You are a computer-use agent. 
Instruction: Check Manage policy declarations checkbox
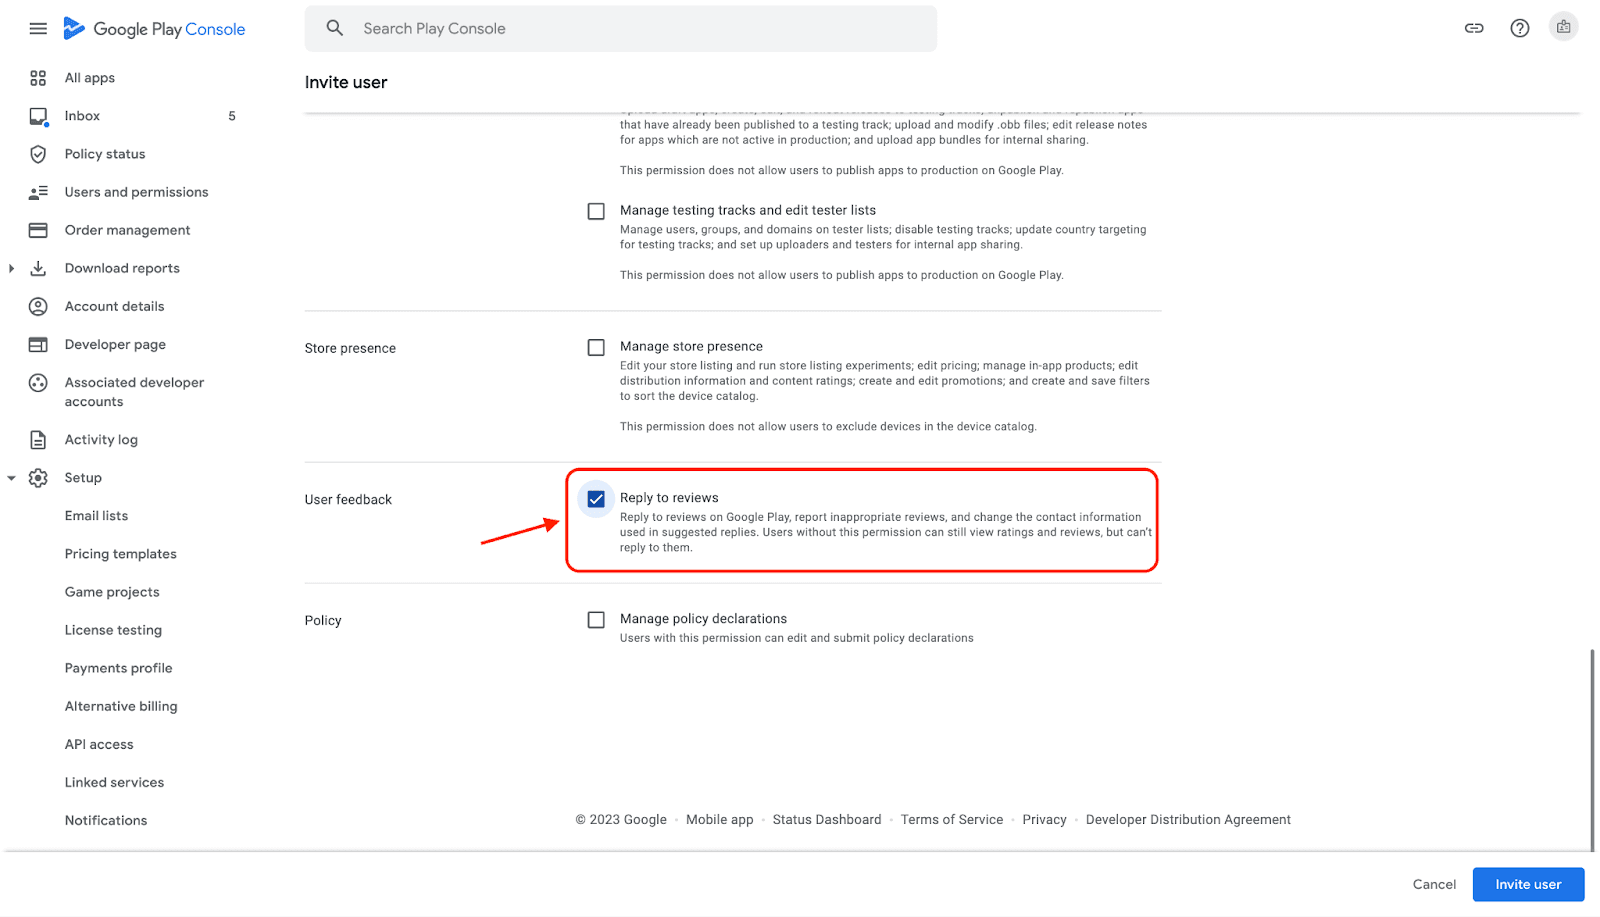tap(596, 620)
